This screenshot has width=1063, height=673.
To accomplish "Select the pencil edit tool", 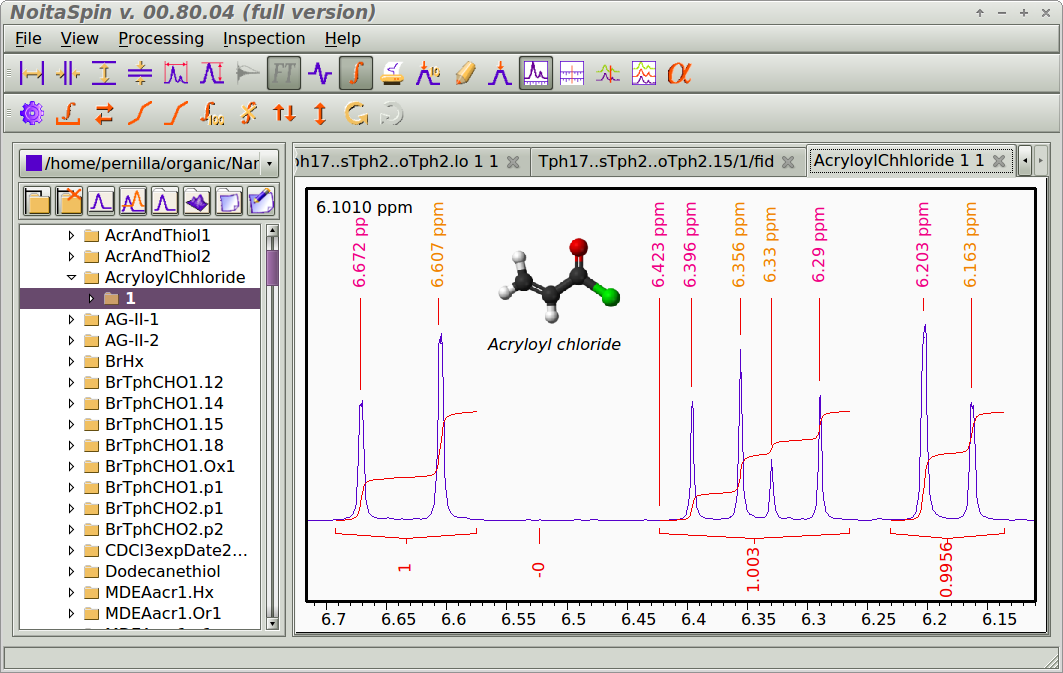I will tap(464, 73).
